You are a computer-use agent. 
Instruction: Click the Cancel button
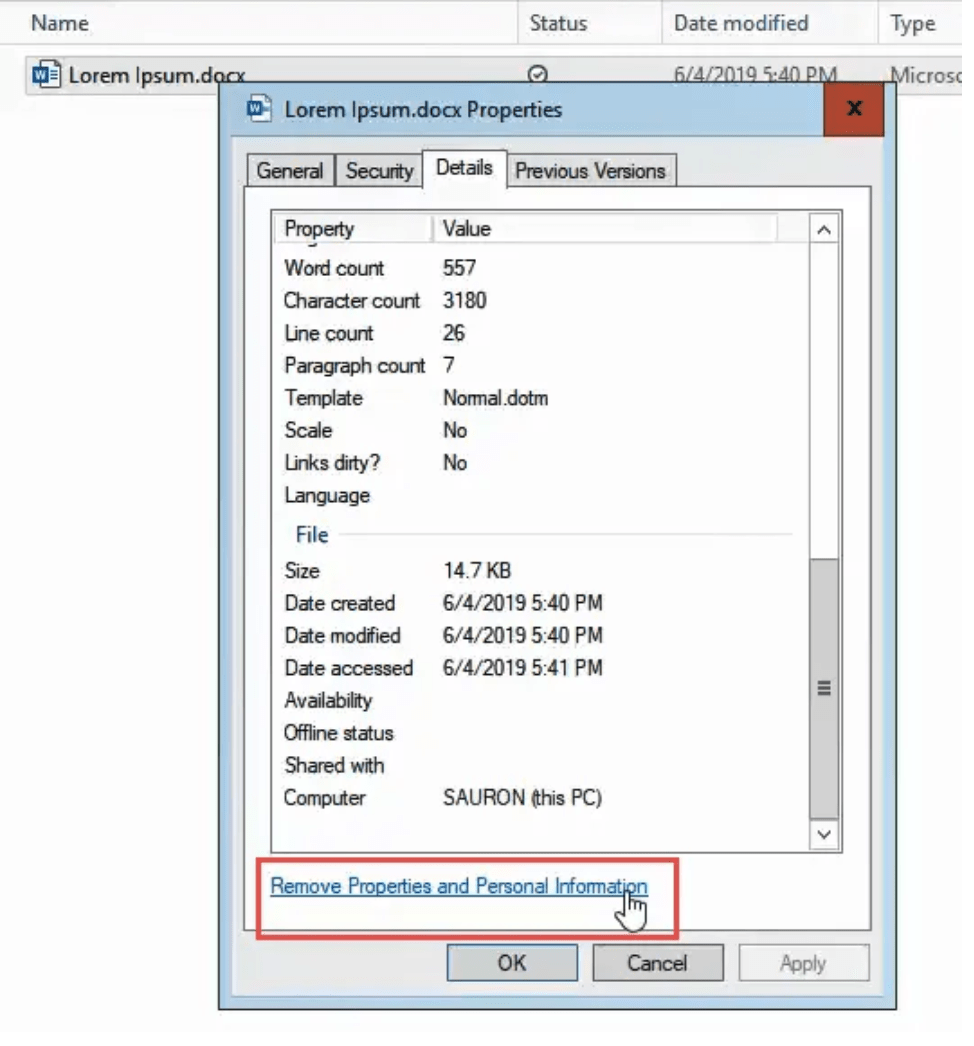pyautogui.click(x=657, y=963)
